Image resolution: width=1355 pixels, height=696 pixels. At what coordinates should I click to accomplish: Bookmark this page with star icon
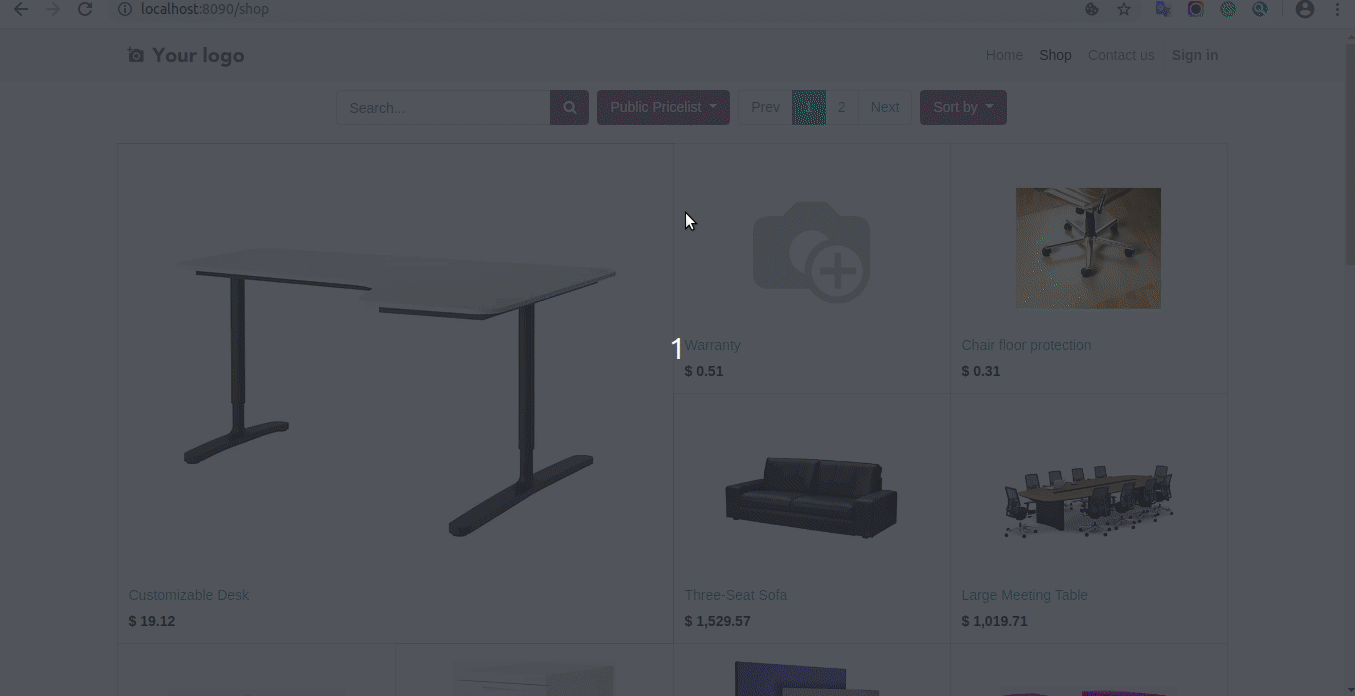[x=1124, y=9]
